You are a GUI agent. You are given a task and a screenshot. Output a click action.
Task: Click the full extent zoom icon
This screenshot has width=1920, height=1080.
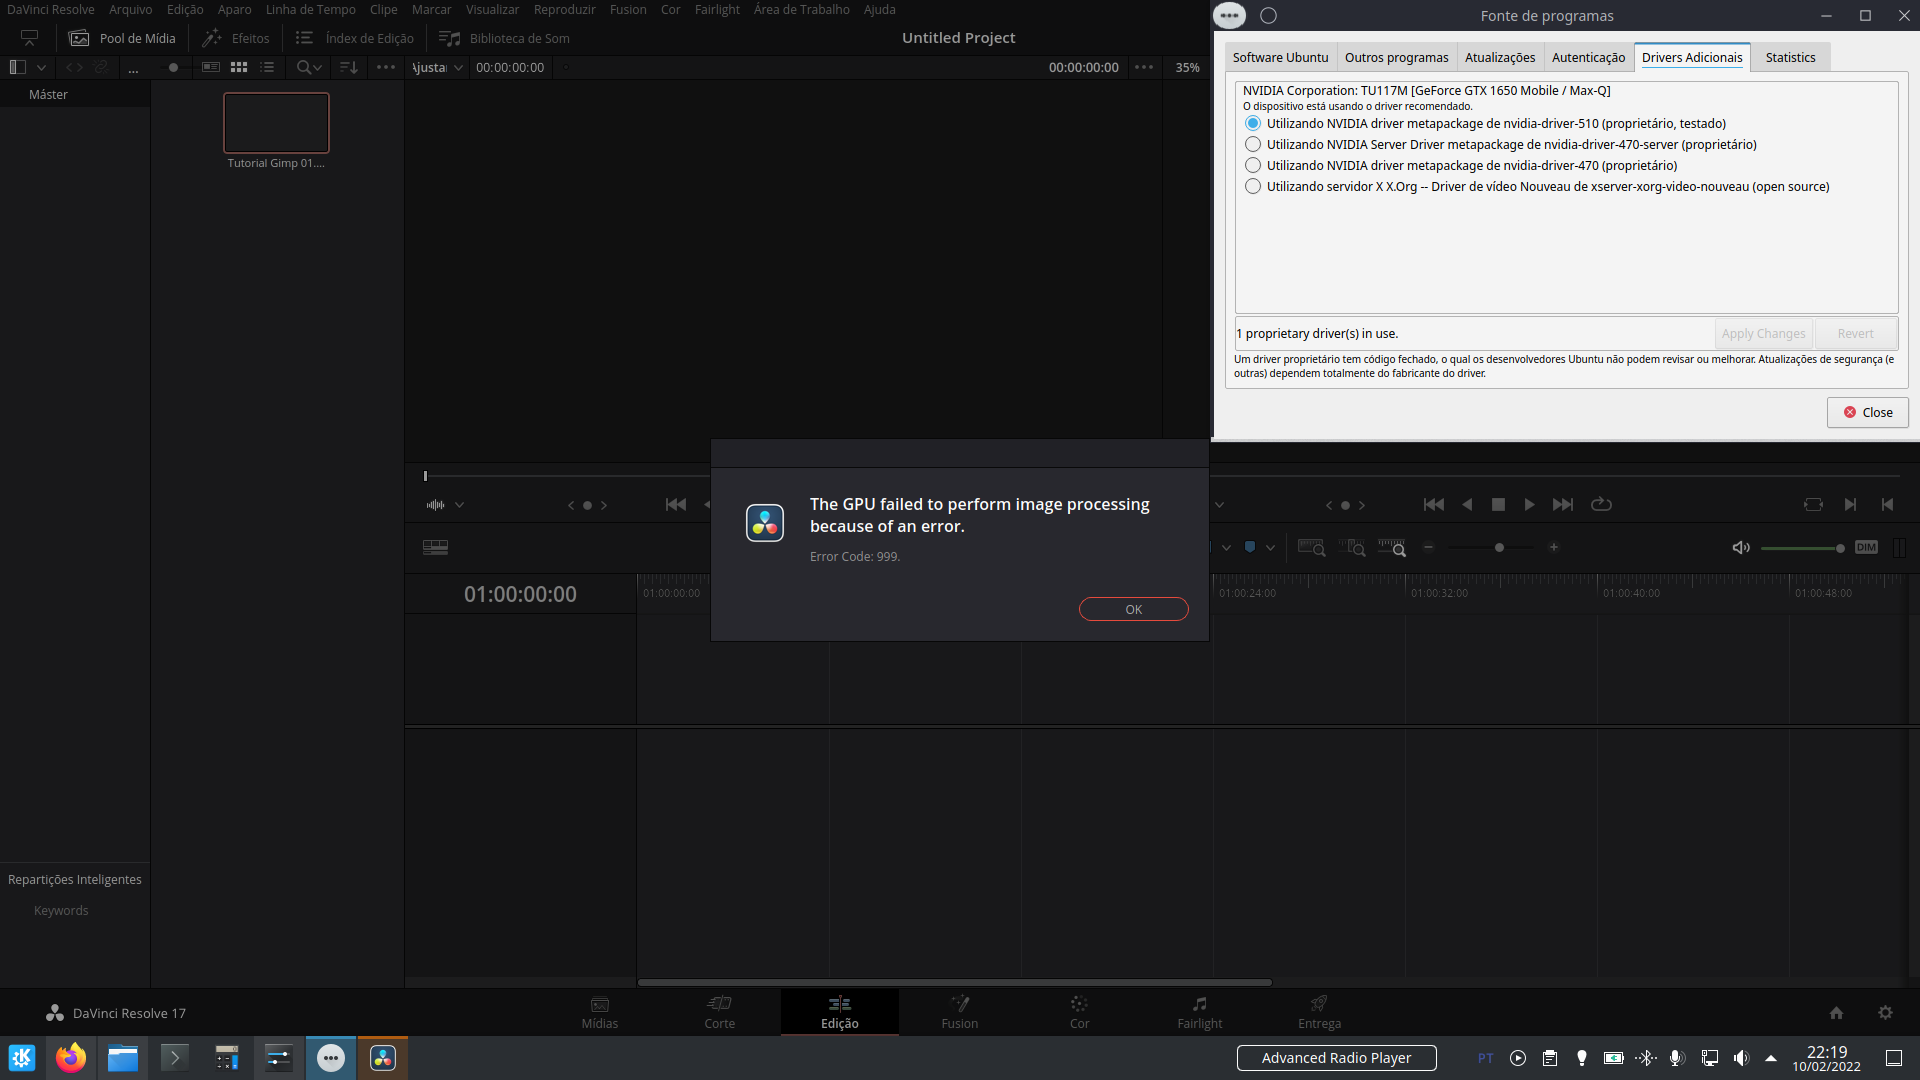point(1311,547)
